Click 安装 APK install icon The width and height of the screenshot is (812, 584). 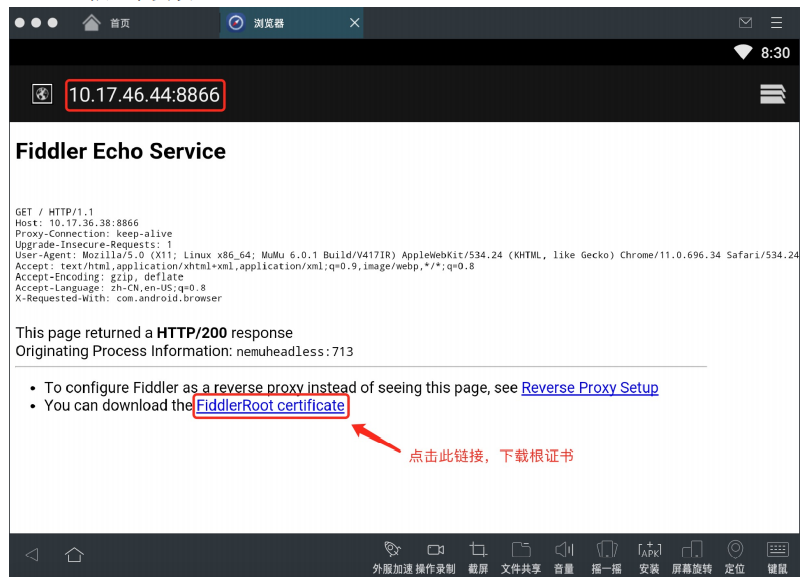click(x=649, y=557)
